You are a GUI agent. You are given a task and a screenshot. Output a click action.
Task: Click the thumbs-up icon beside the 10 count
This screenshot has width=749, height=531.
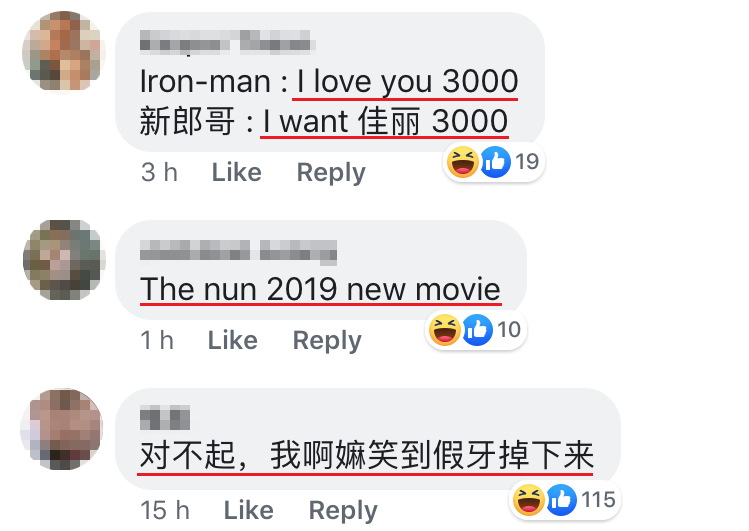(x=477, y=330)
